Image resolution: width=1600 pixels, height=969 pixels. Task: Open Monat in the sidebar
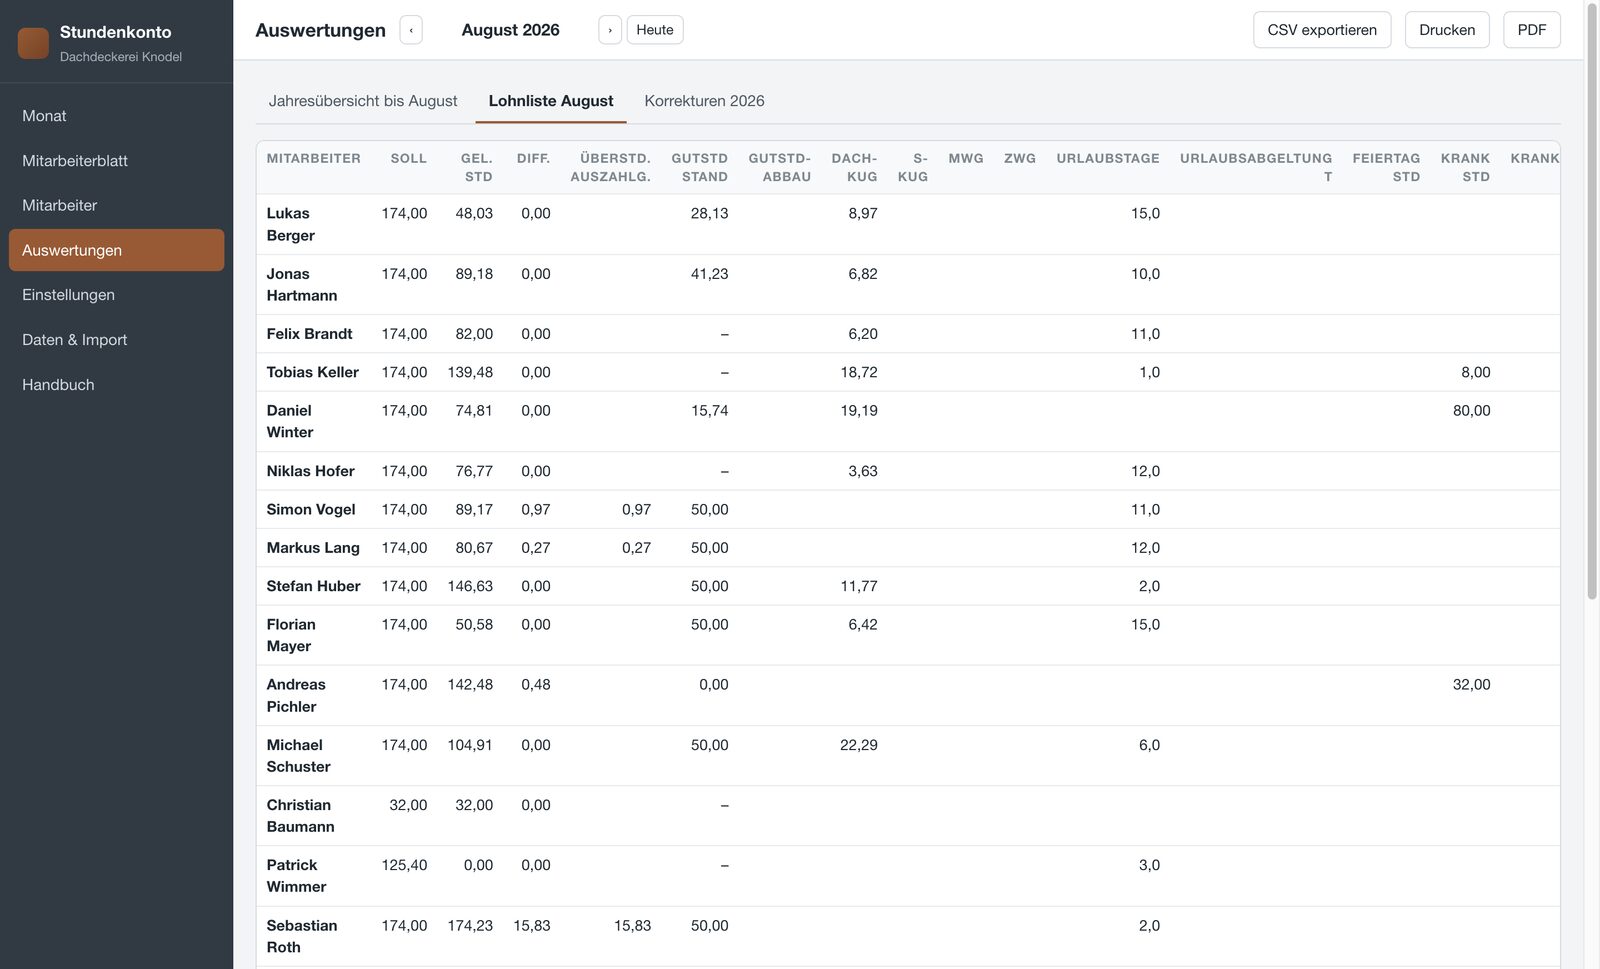(x=116, y=116)
